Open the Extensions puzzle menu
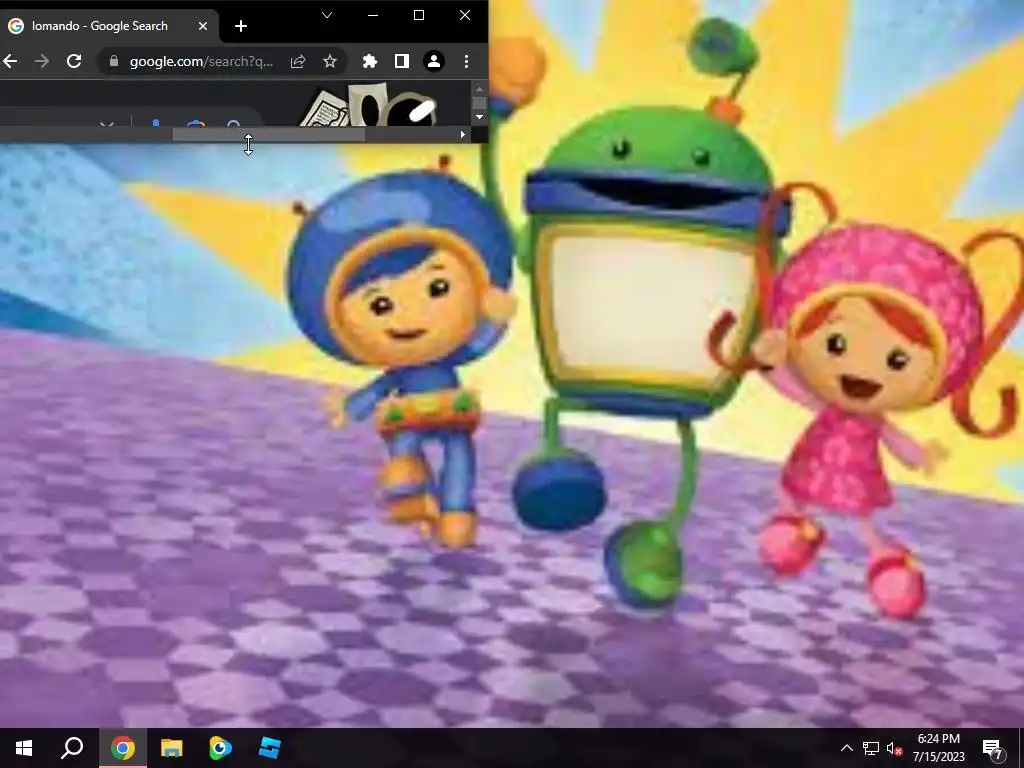1024x768 pixels. (370, 61)
